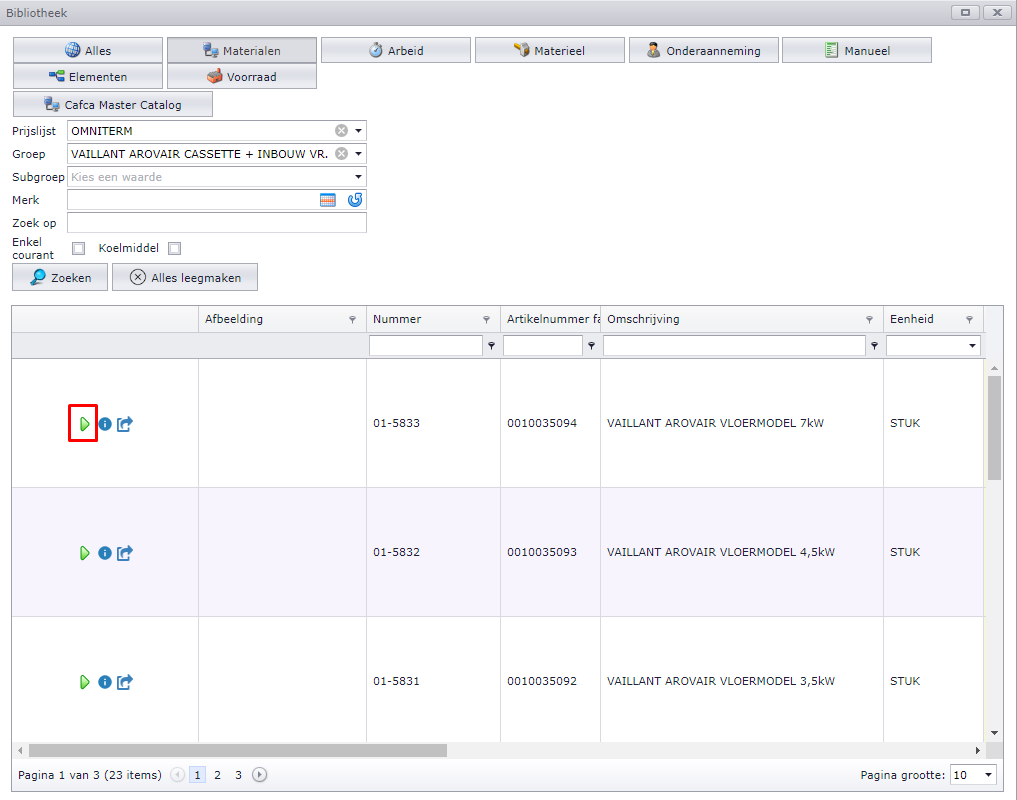Viewport: 1017px width, 800px height.
Task: Switch to the Materieel tab
Action: pos(549,50)
